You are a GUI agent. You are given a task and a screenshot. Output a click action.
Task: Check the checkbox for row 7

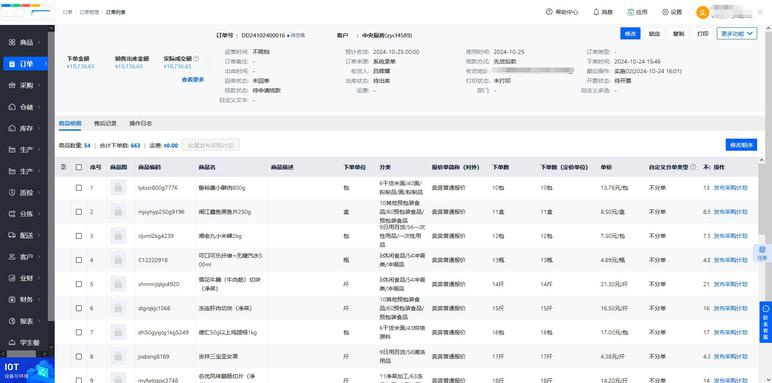coord(79,332)
